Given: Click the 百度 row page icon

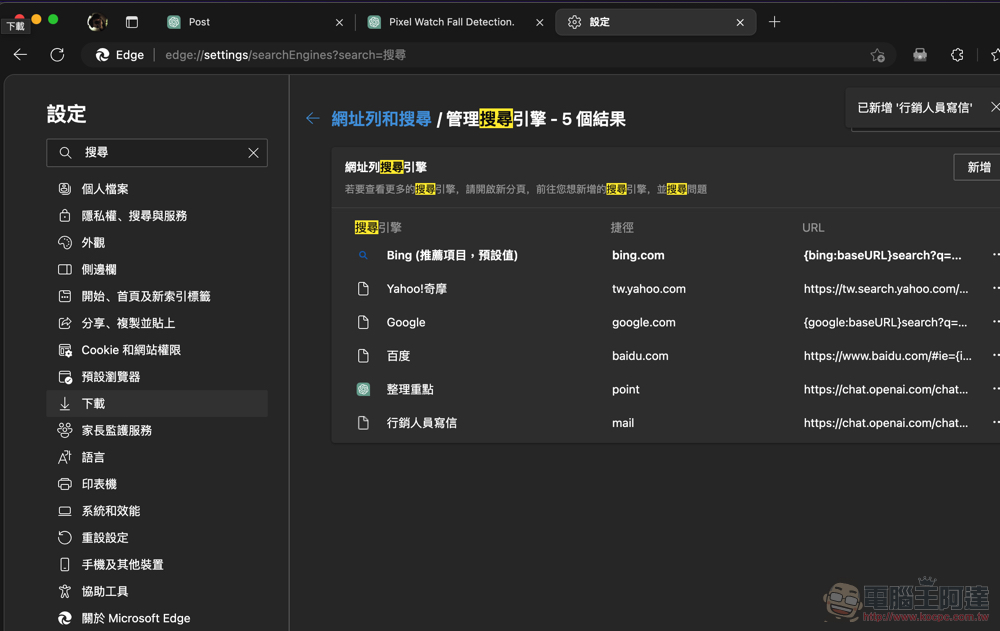Looking at the screenshot, I should [363, 355].
